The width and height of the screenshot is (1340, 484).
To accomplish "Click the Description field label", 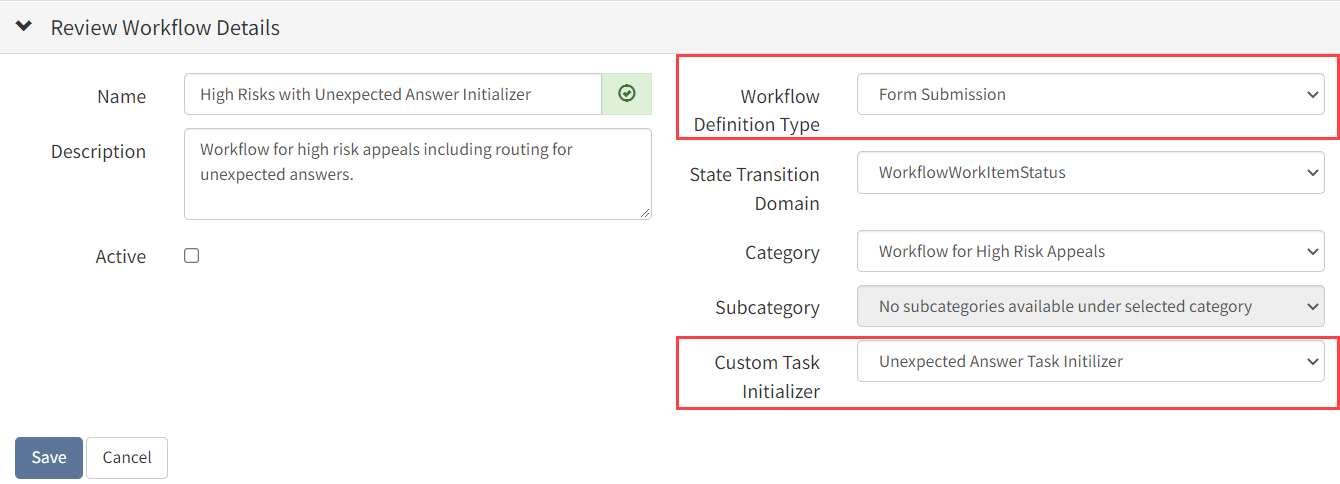I will coord(98,152).
